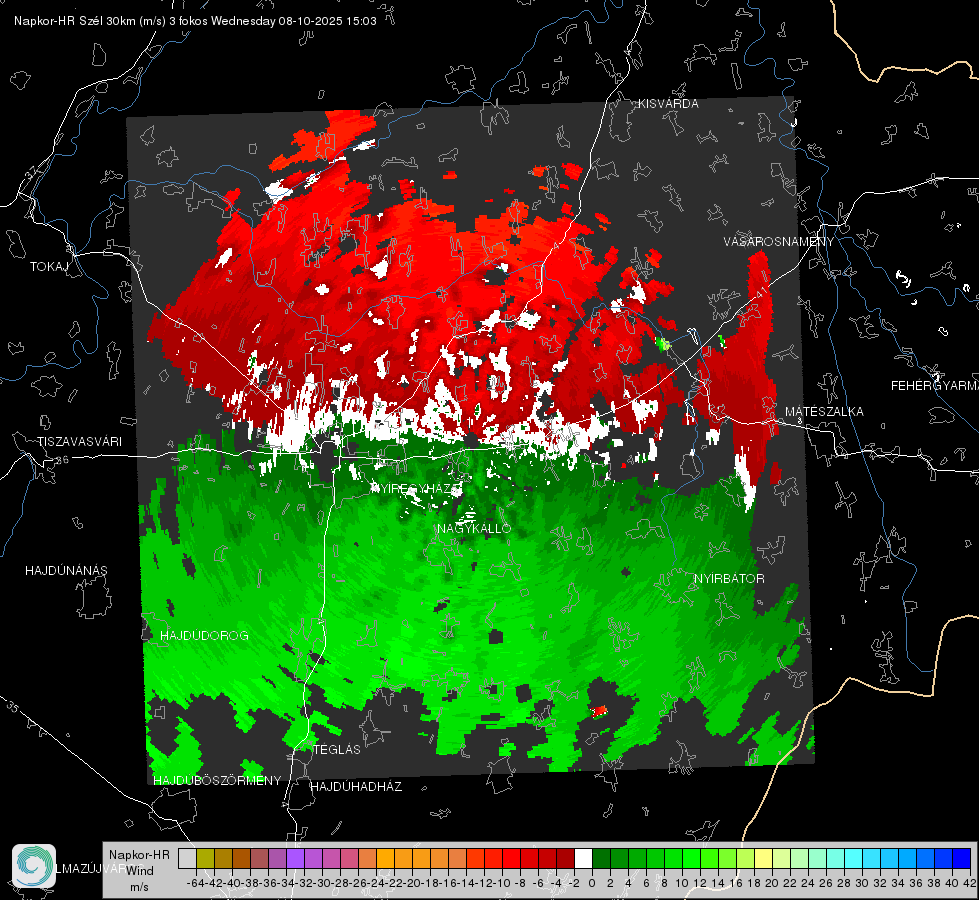Click the NAGYKÁLLÓ town label

tap(474, 528)
